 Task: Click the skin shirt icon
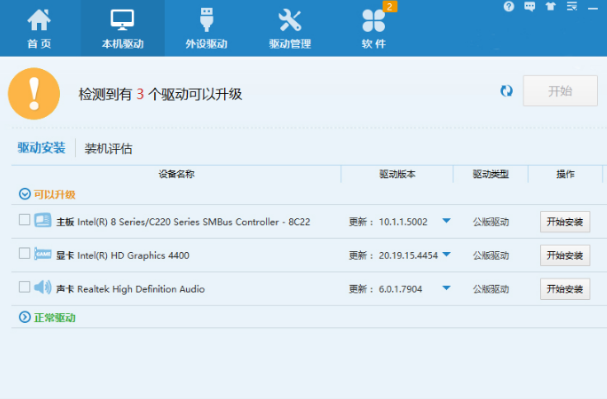pyautogui.click(x=550, y=6)
